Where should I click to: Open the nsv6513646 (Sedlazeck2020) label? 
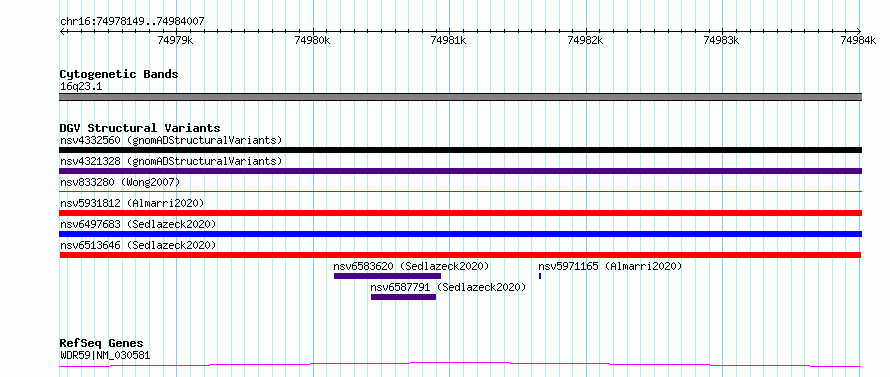click(x=138, y=245)
